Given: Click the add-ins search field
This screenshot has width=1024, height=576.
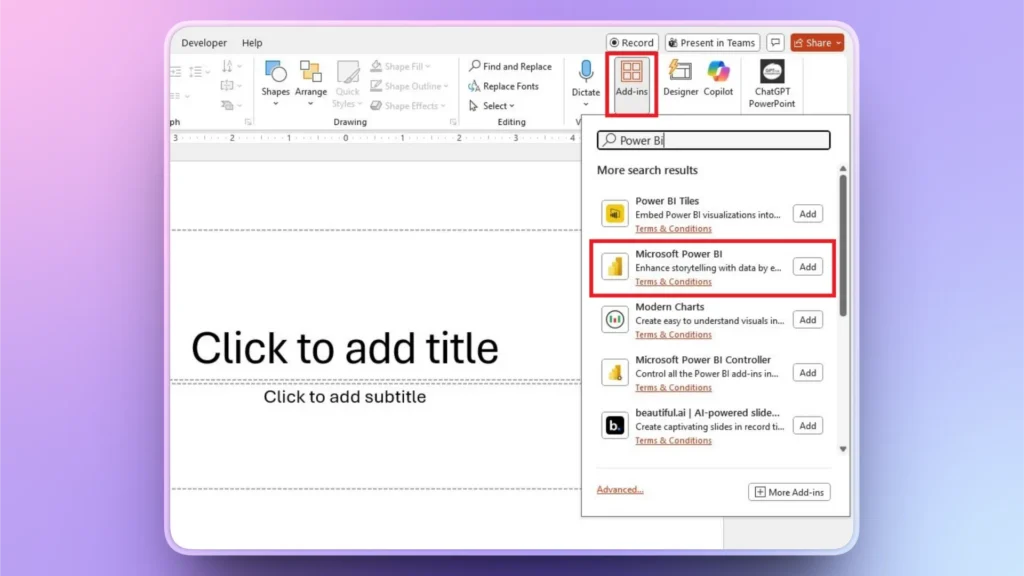Looking at the screenshot, I should pos(712,140).
